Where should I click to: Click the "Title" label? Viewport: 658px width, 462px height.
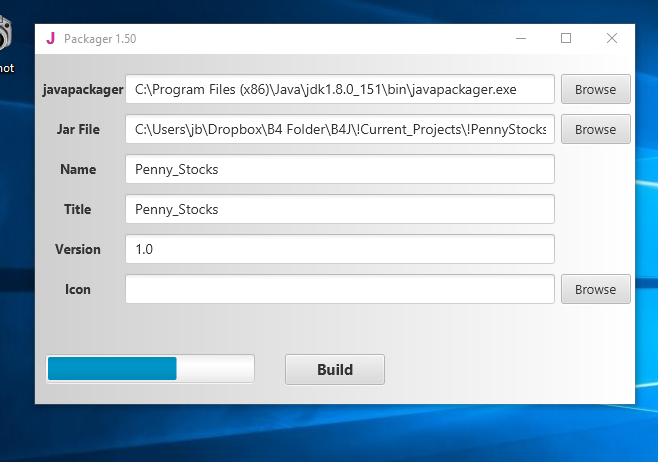(x=78, y=209)
